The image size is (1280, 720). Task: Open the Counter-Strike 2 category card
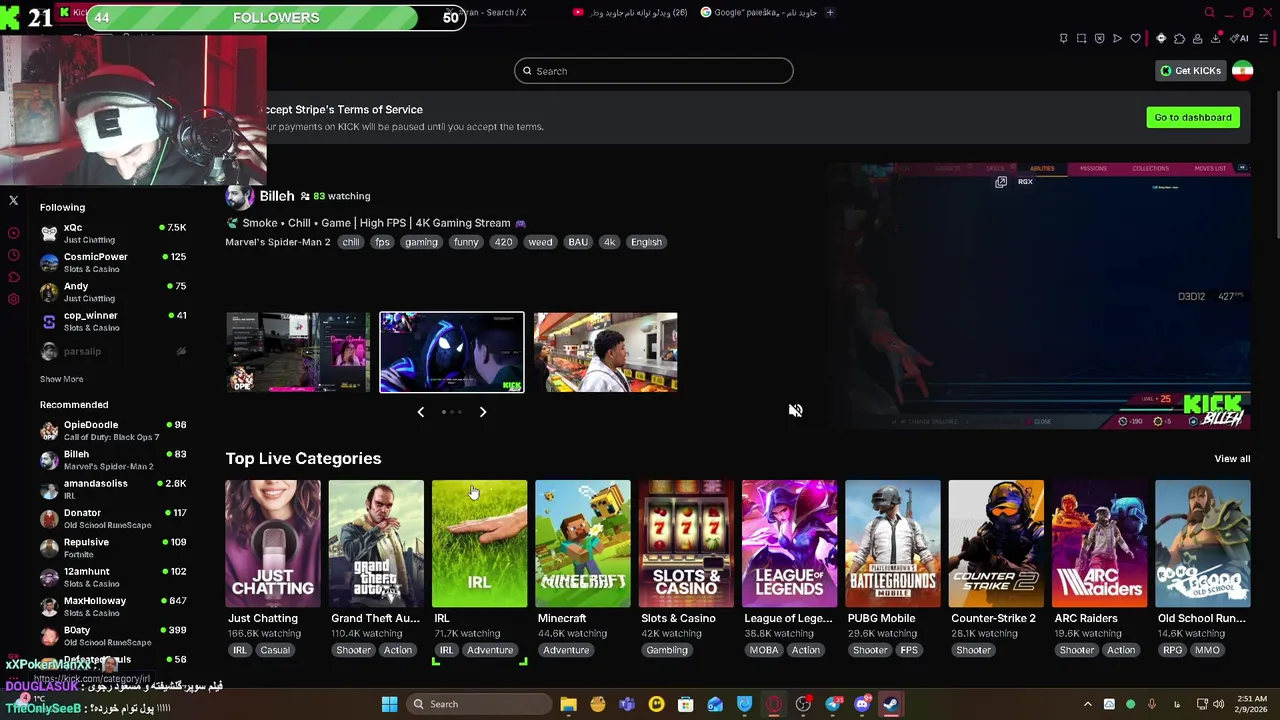click(996, 544)
